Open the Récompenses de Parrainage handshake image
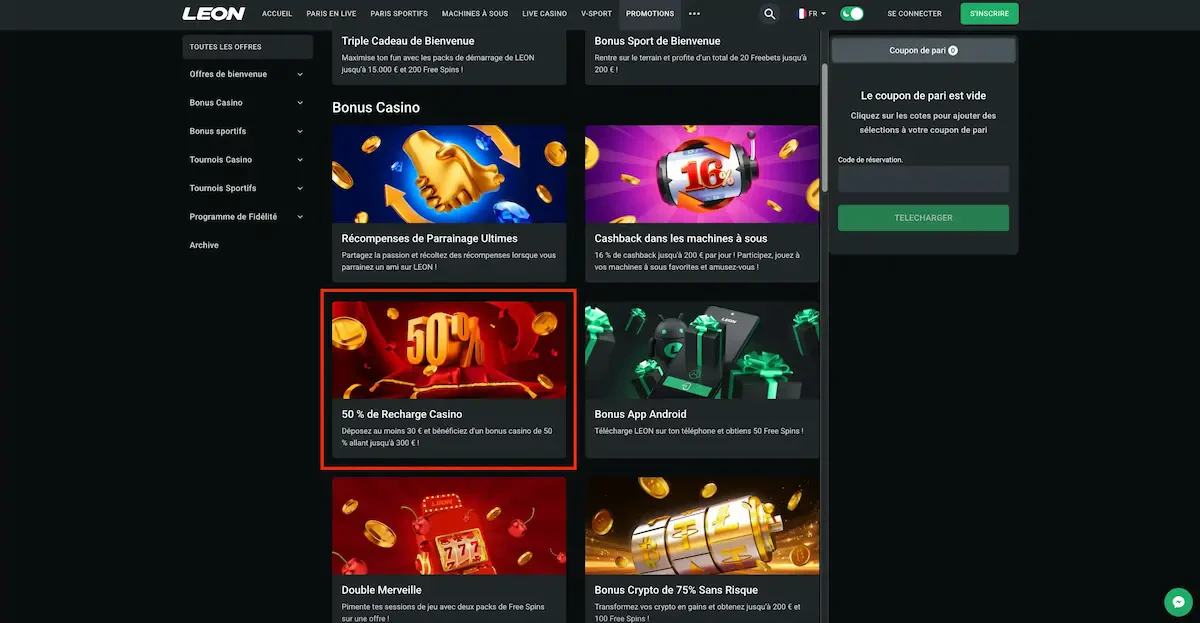Viewport: 1200px width, 623px height. (449, 174)
